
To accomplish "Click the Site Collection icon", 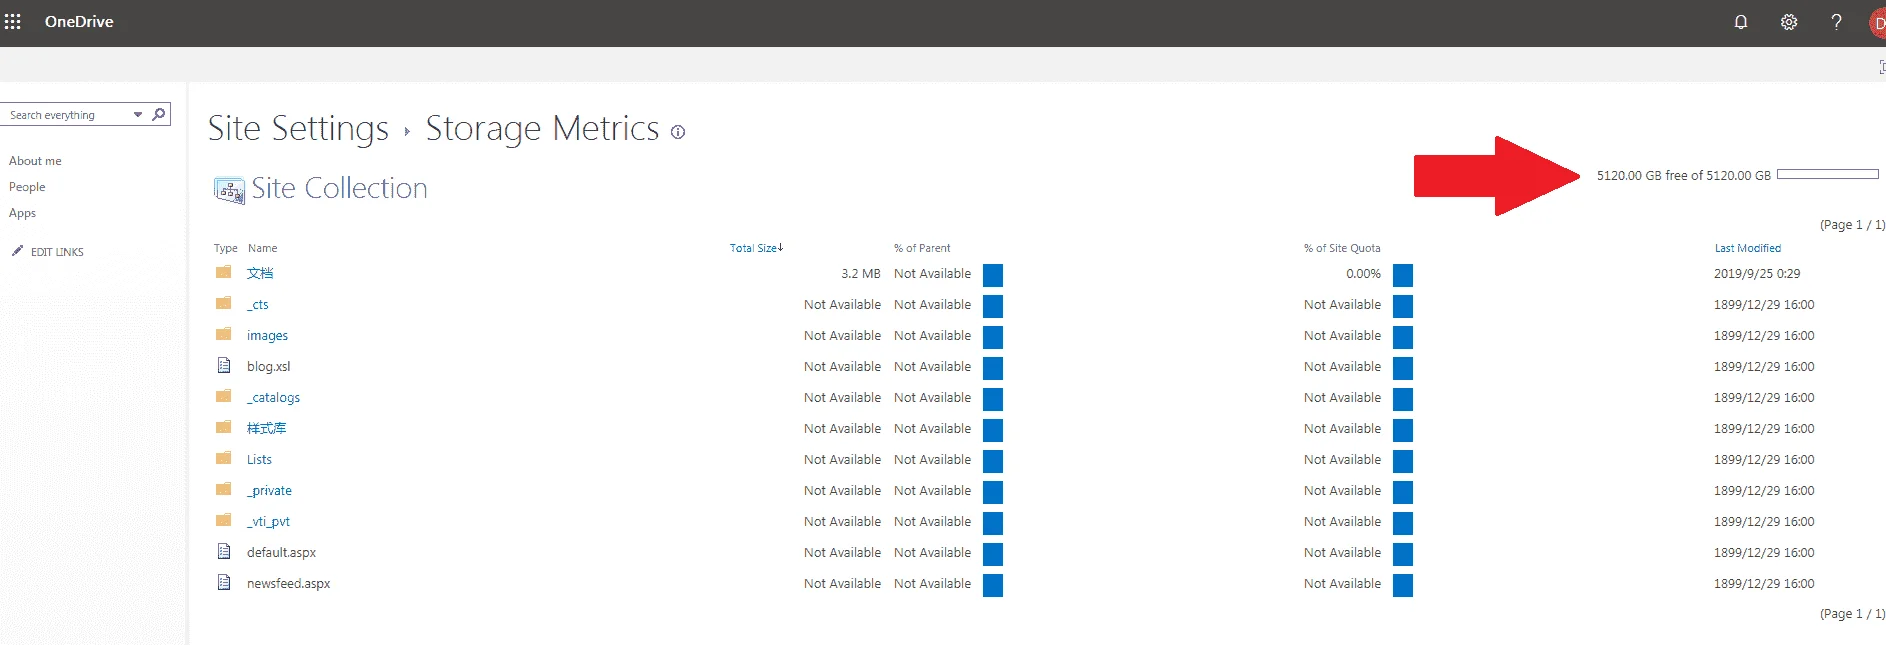I will click(229, 190).
